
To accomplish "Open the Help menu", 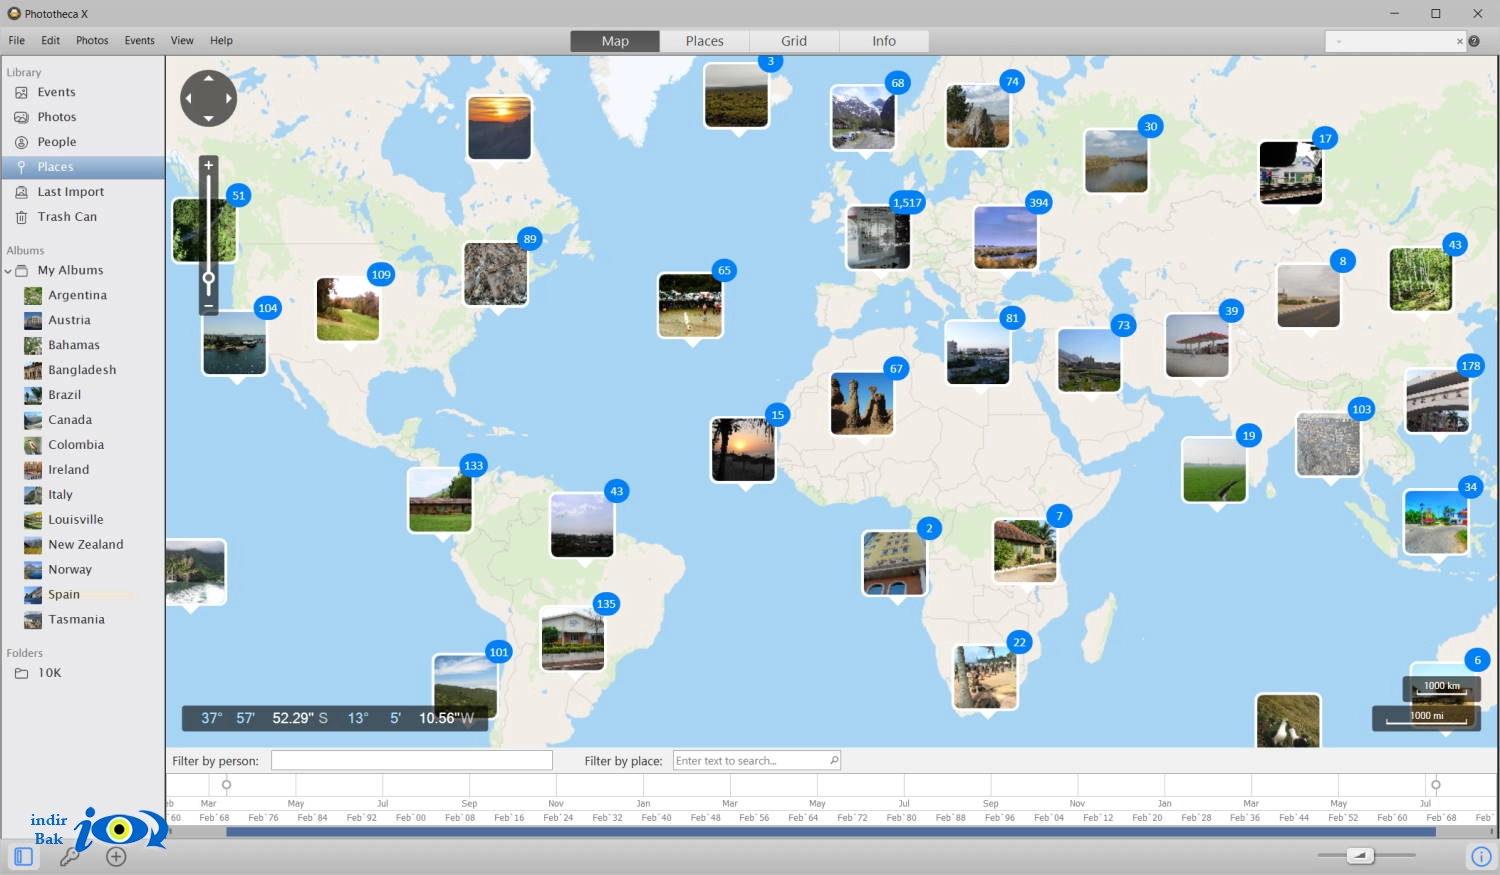I will (x=222, y=41).
